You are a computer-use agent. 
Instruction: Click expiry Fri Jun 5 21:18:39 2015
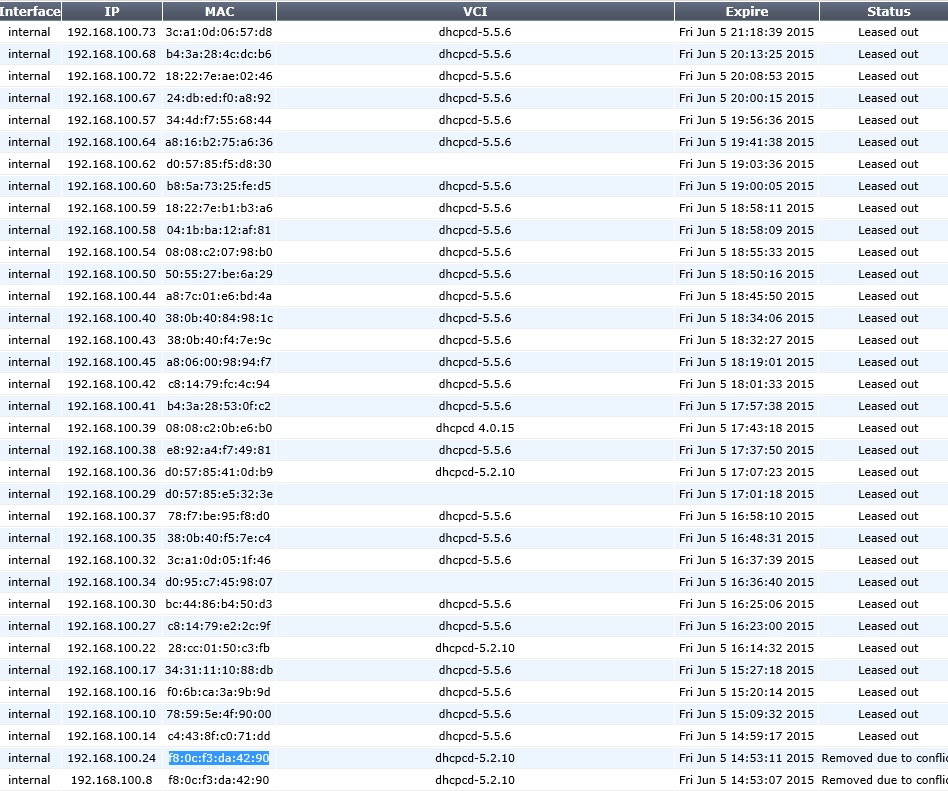[747, 32]
